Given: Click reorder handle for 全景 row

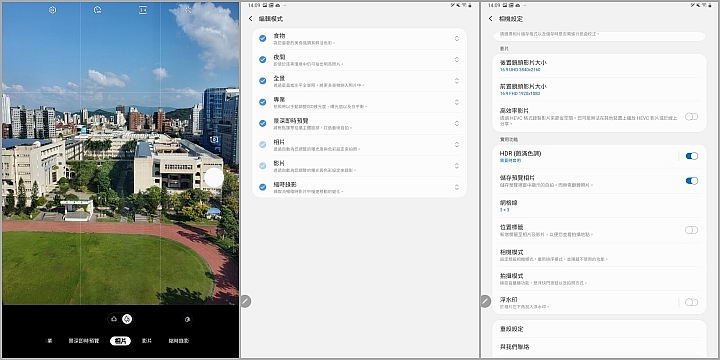Looking at the screenshot, I should pyautogui.click(x=457, y=80).
